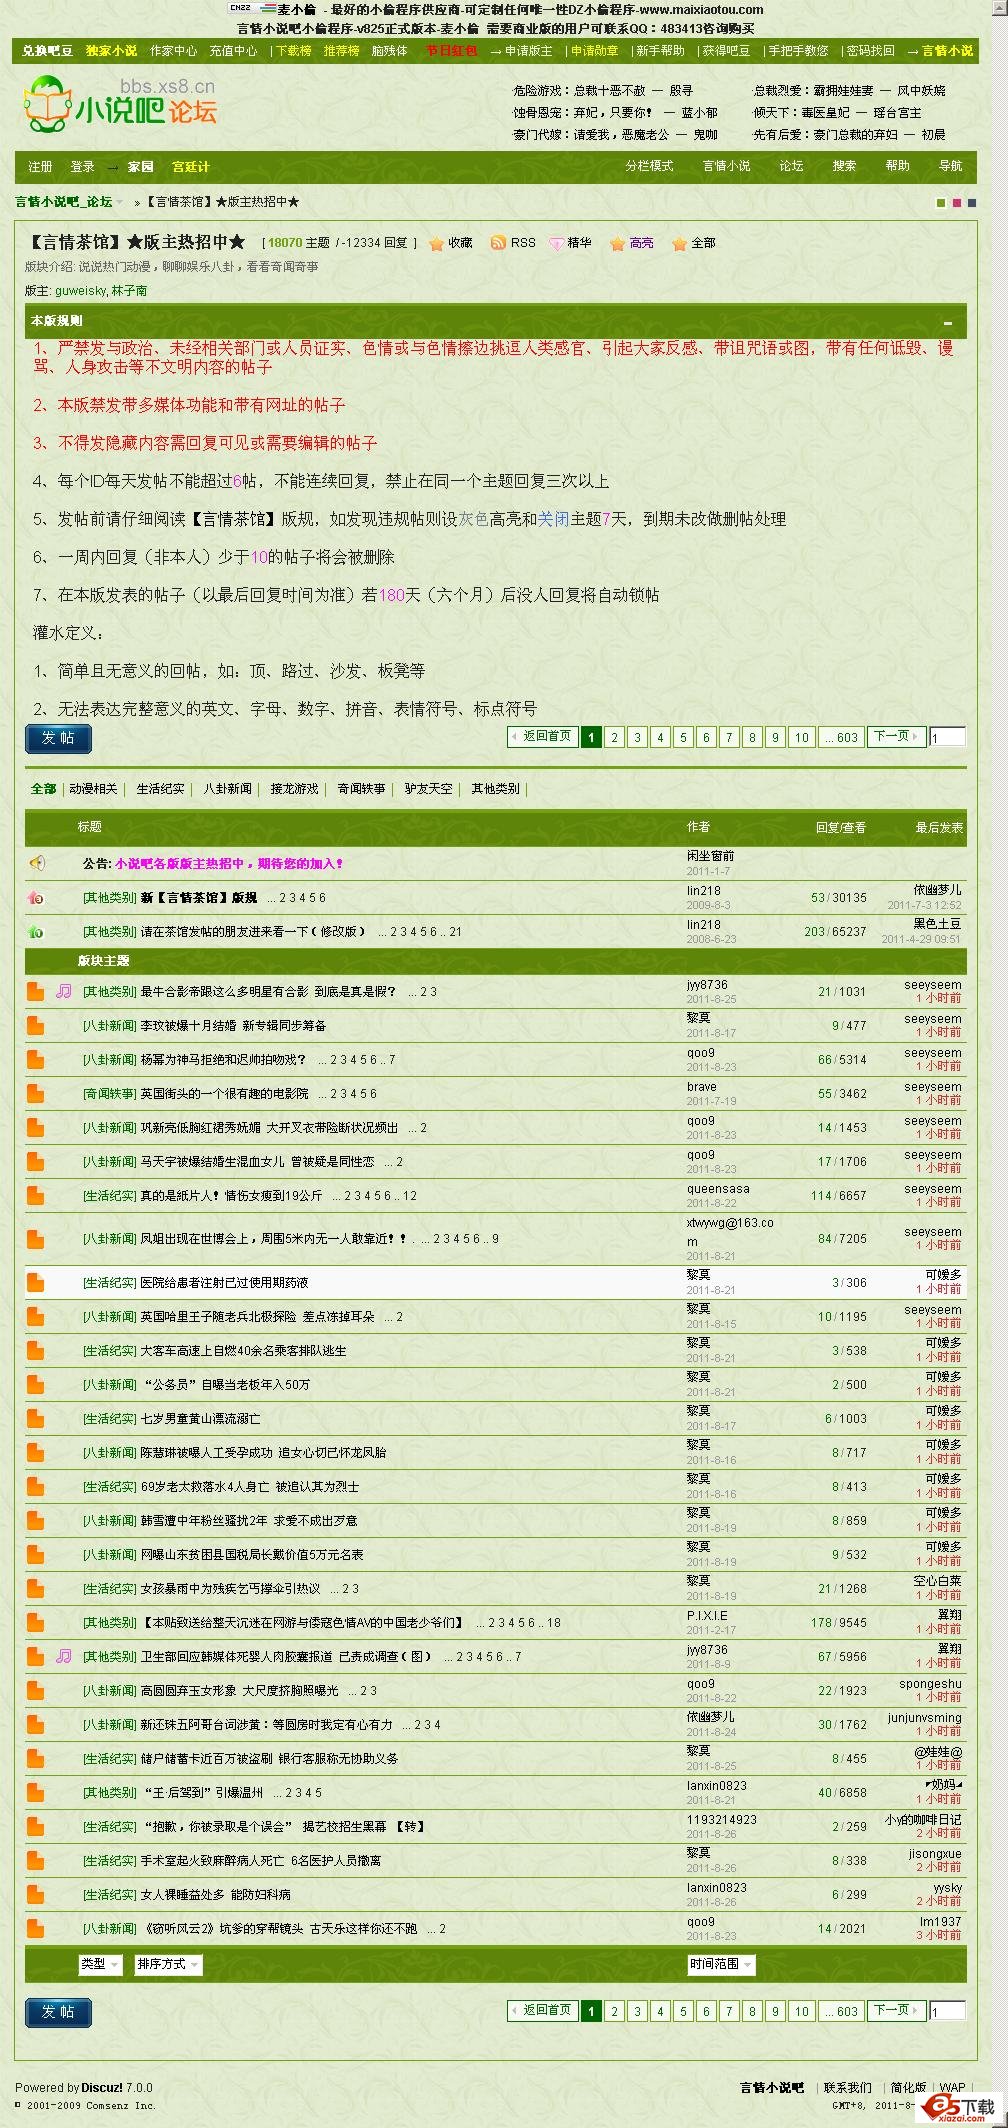The image size is (1008, 2128).
Task: Select the 其他类别 category tab
Action: [x=495, y=789]
